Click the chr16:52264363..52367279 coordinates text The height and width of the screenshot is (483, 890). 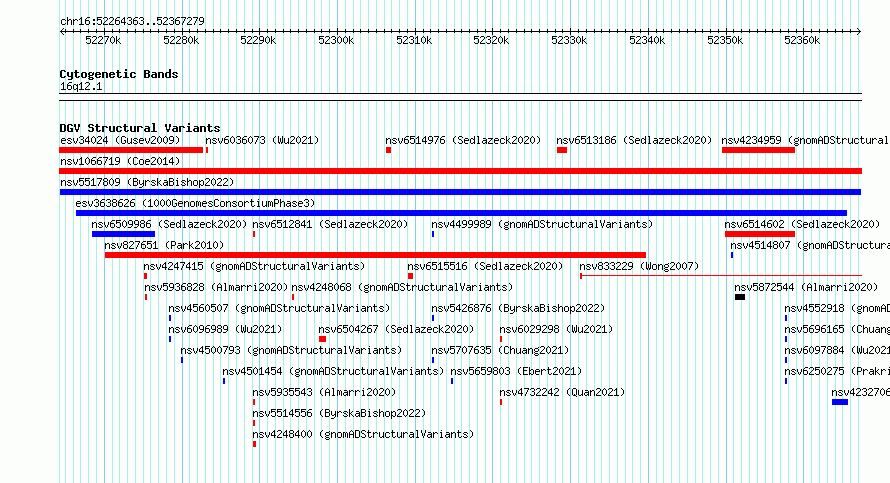[132, 22]
